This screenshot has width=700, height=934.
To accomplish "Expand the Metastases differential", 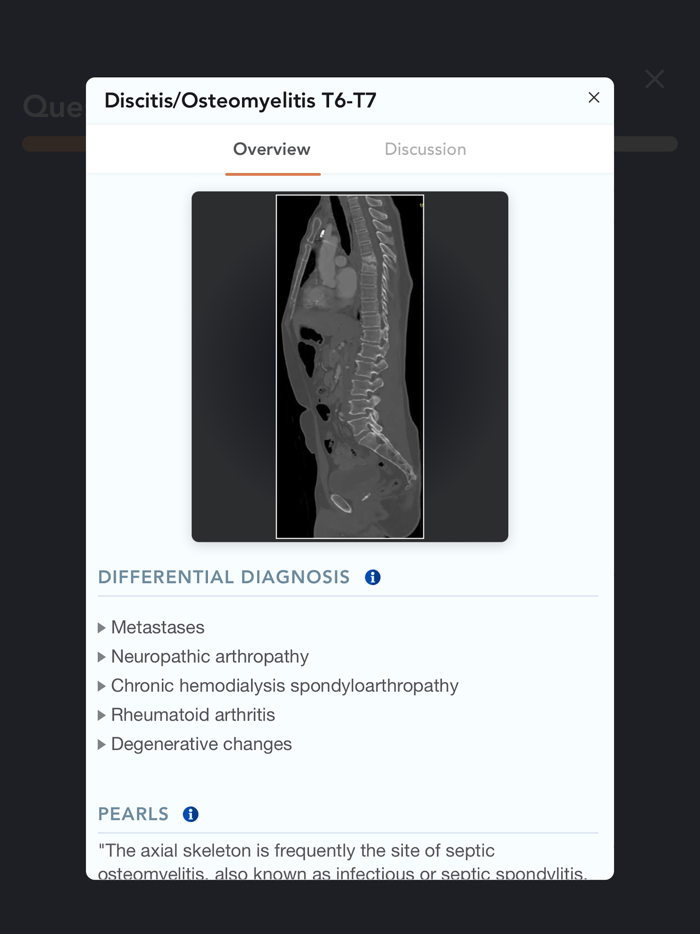I will point(102,627).
